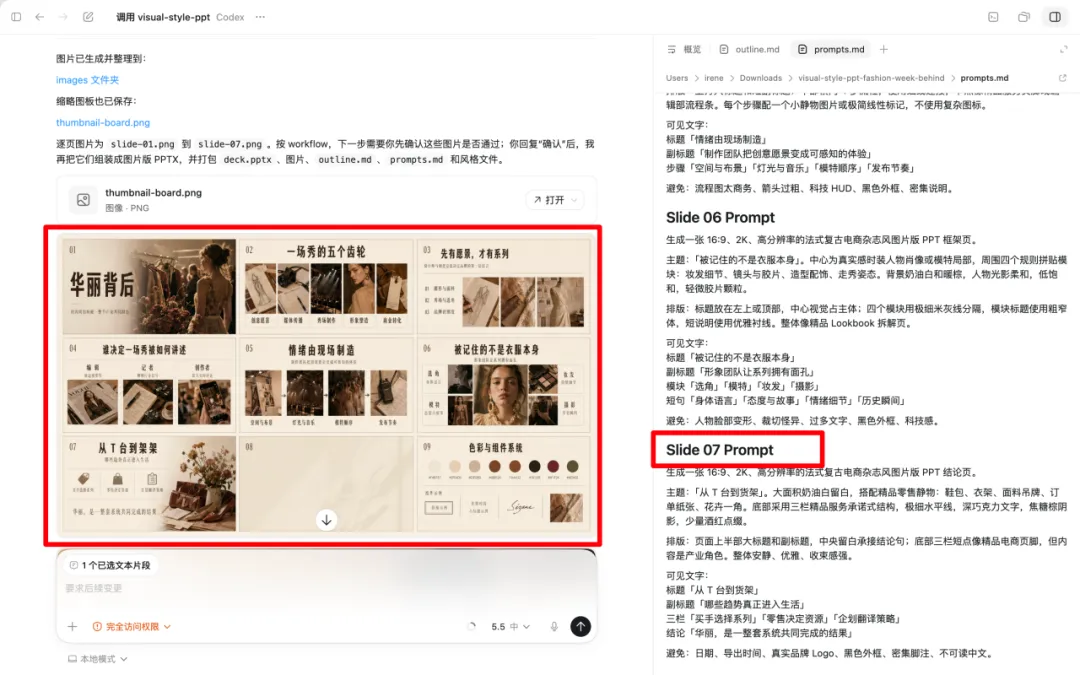Open the thumbnail-board.png link
This screenshot has height=675, width=1080.
(x=103, y=123)
